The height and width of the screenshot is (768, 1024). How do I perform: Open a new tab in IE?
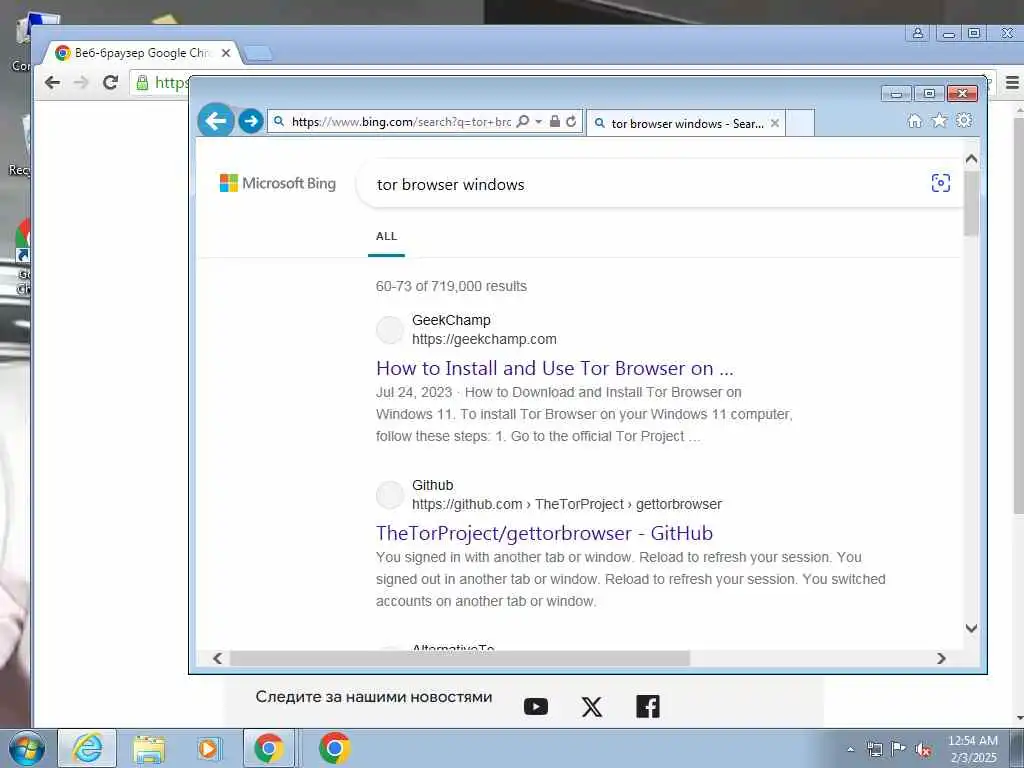(x=800, y=123)
